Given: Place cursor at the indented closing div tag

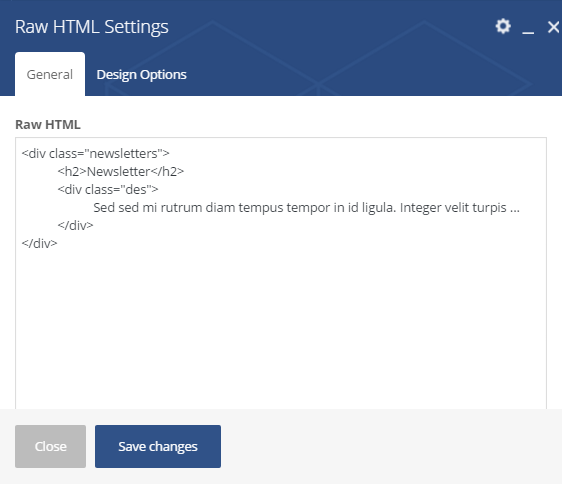Looking at the screenshot, I should click(x=75, y=225).
